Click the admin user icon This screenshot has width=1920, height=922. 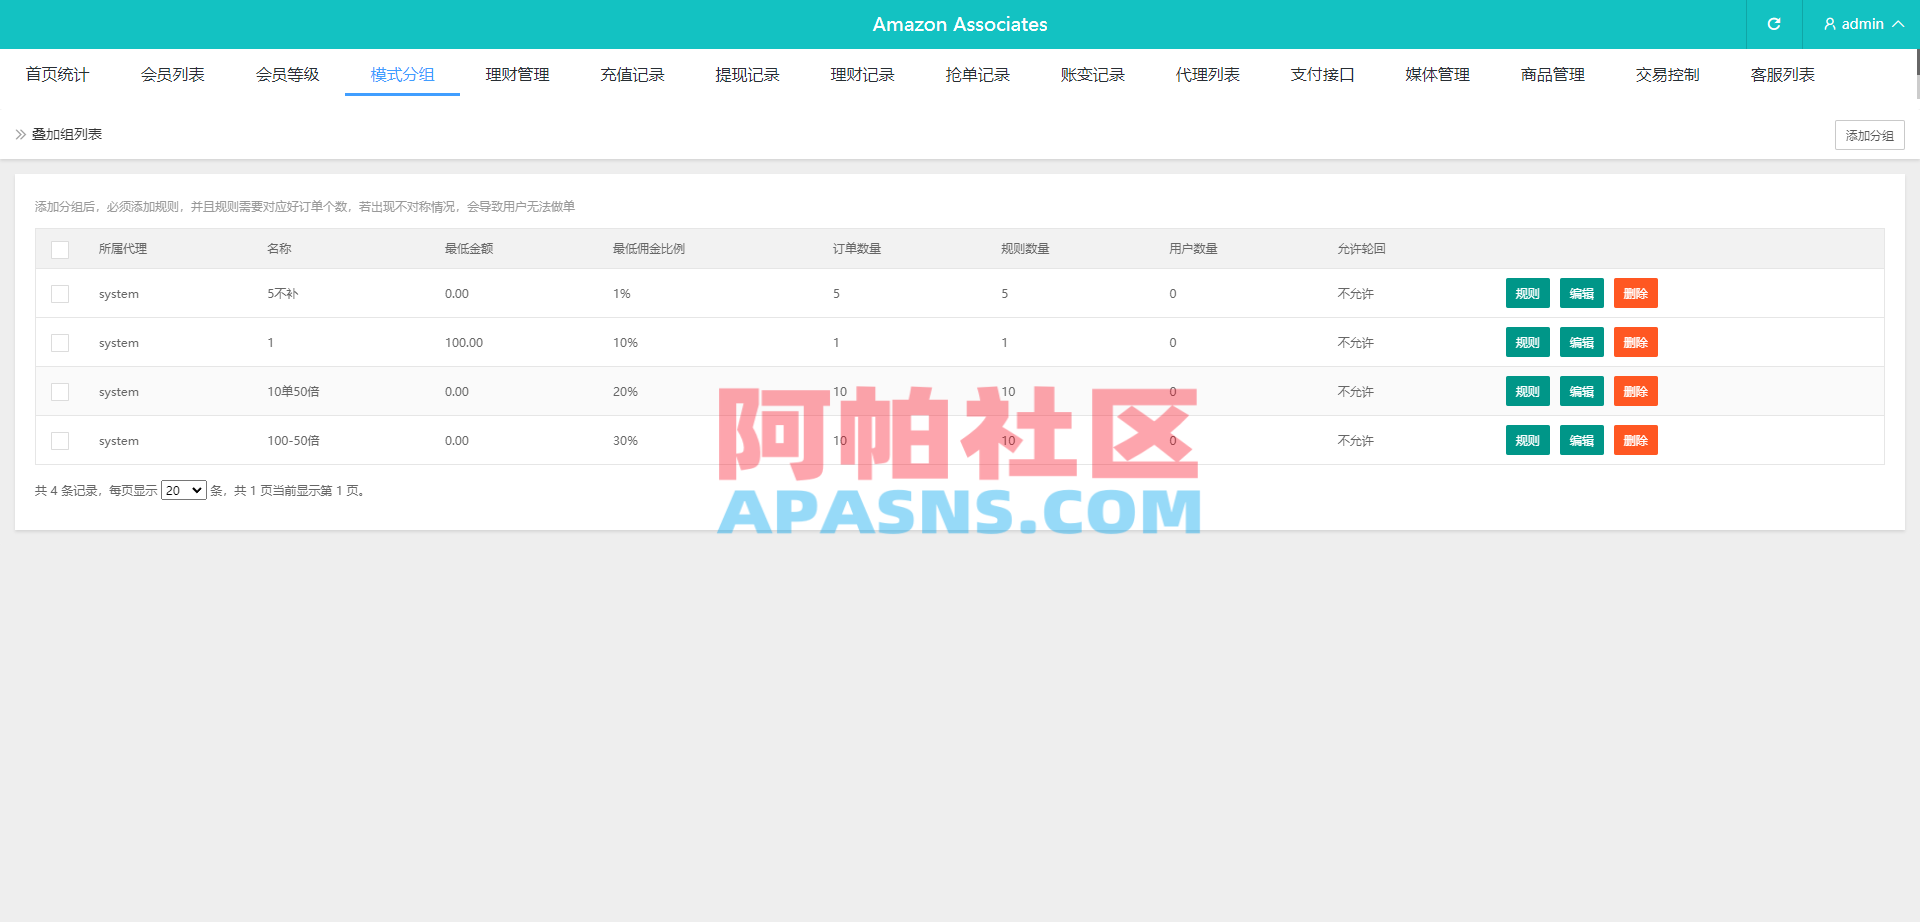coord(1829,24)
